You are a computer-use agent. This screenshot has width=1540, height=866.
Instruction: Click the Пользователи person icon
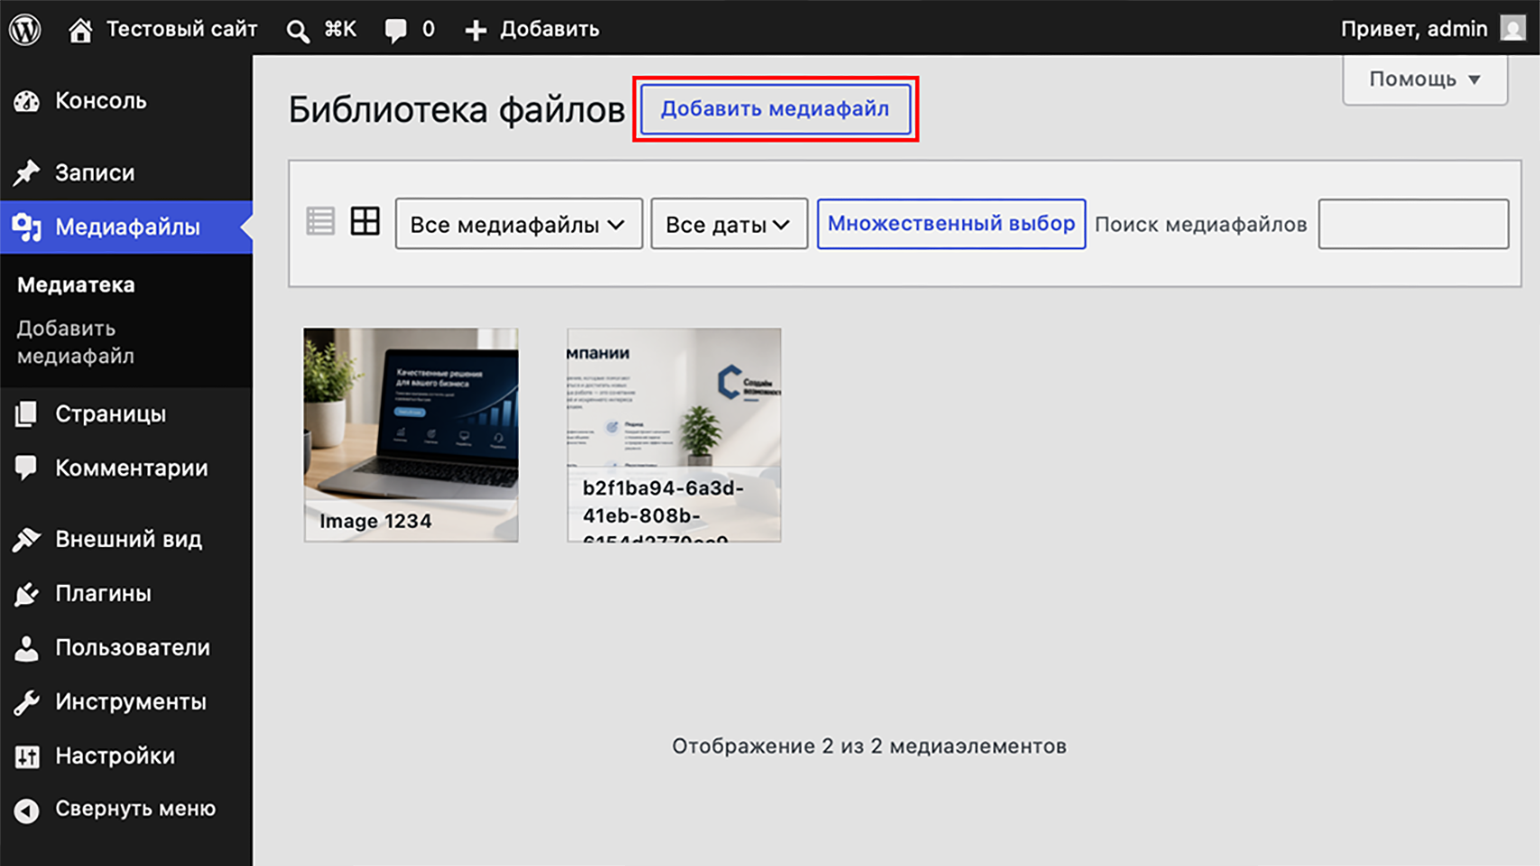coord(27,648)
